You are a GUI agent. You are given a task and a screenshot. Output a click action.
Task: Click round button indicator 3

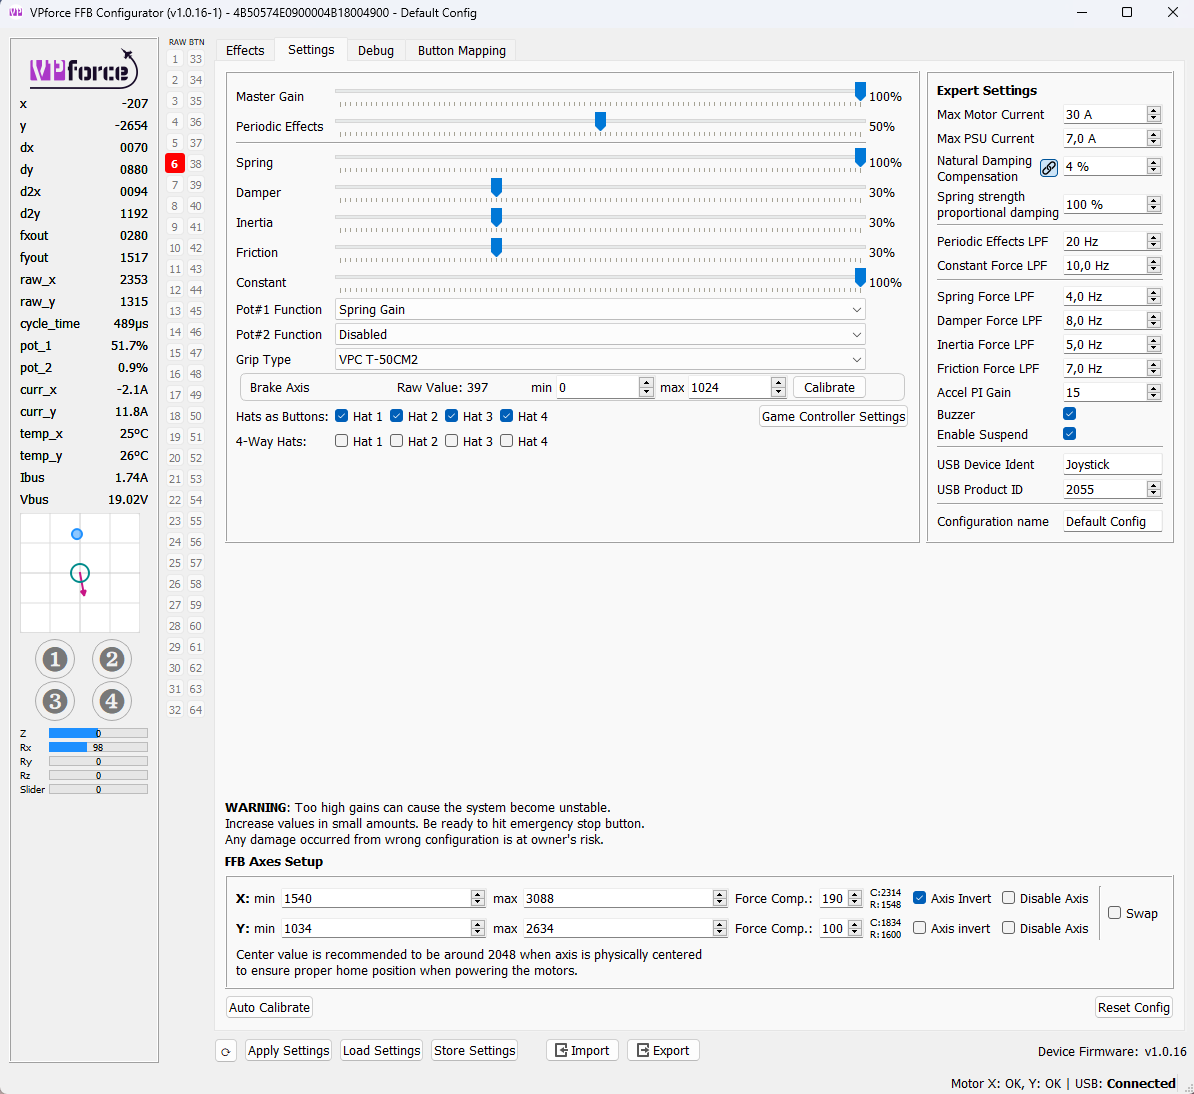(x=55, y=701)
